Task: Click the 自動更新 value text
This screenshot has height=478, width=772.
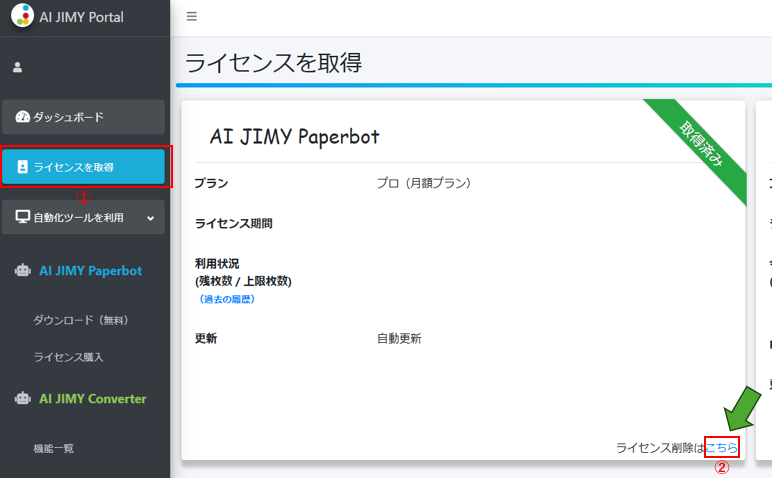Action: coord(399,339)
